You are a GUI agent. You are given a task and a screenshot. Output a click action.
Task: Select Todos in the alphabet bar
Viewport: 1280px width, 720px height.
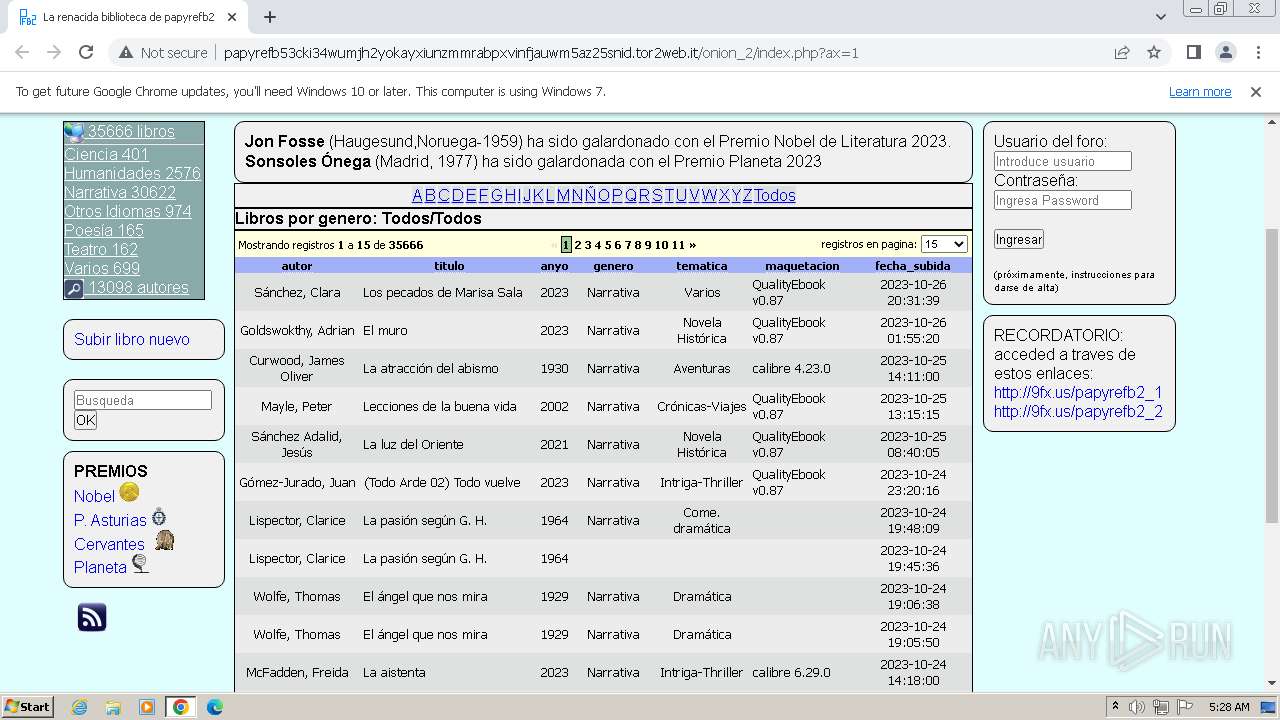[775, 195]
